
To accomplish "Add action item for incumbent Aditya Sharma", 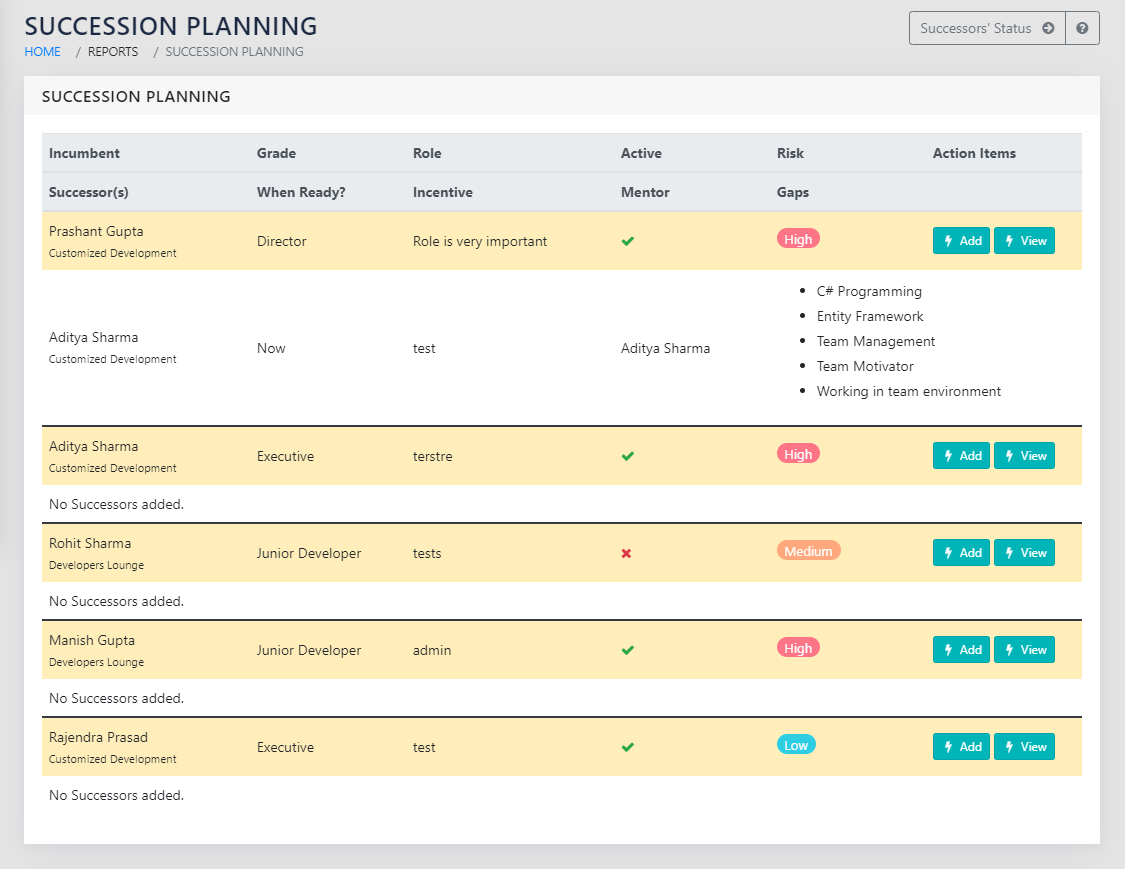I will coord(961,456).
